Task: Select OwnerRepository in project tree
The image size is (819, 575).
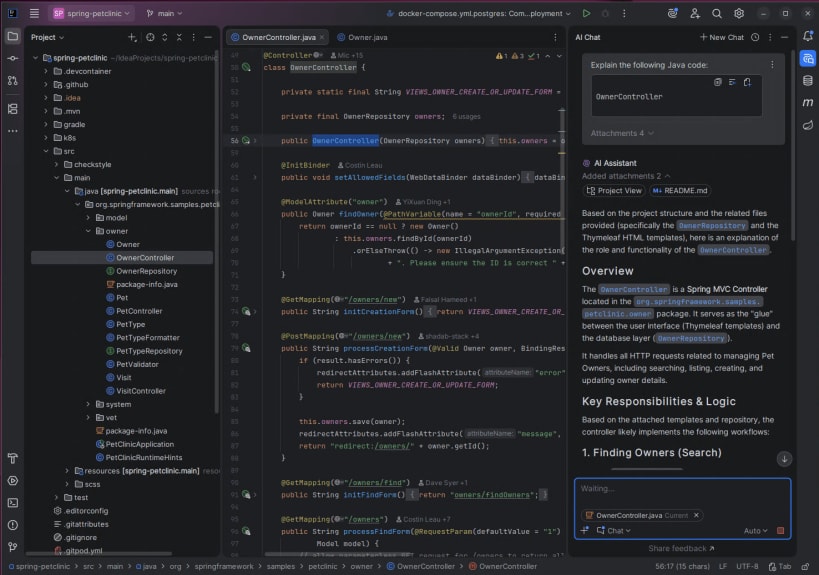Action: pyautogui.click(x=146, y=271)
